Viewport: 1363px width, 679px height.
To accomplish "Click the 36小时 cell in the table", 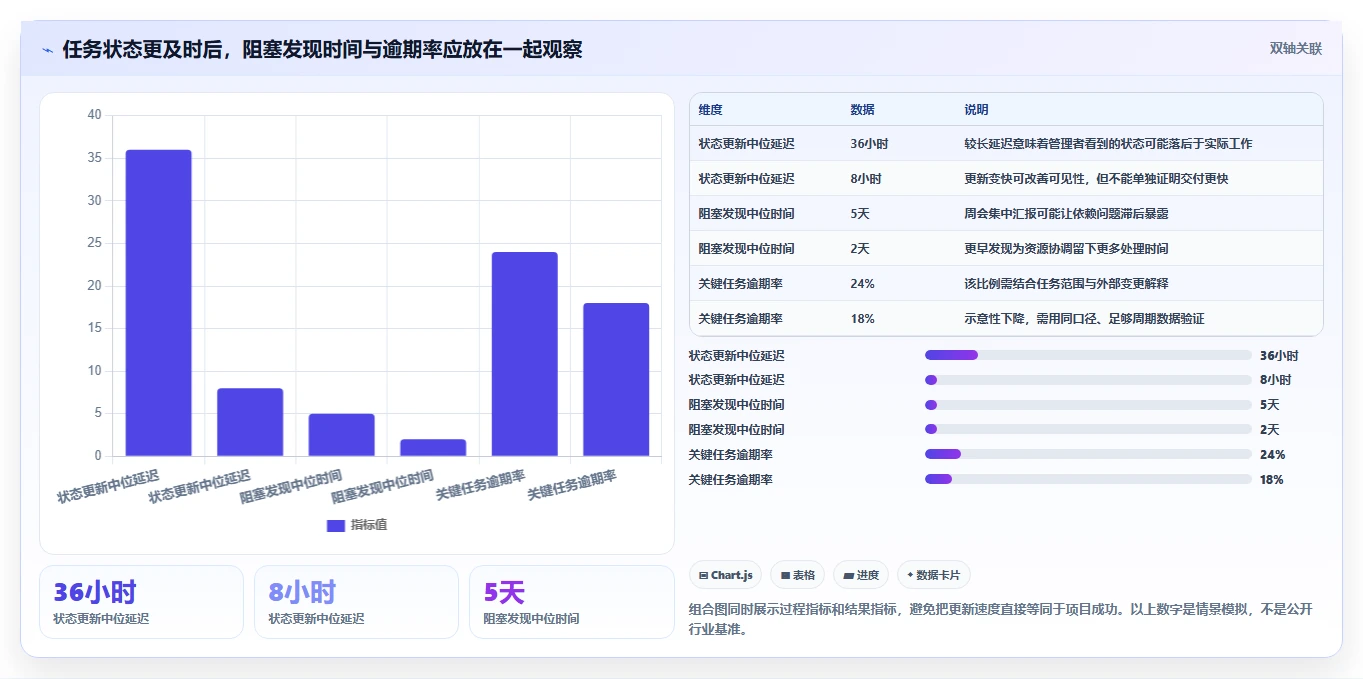I will pyautogui.click(x=869, y=144).
